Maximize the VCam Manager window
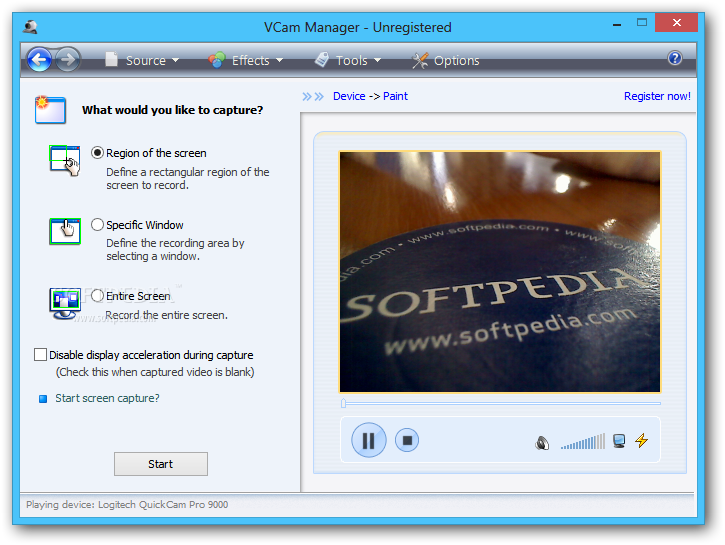 tap(642, 22)
